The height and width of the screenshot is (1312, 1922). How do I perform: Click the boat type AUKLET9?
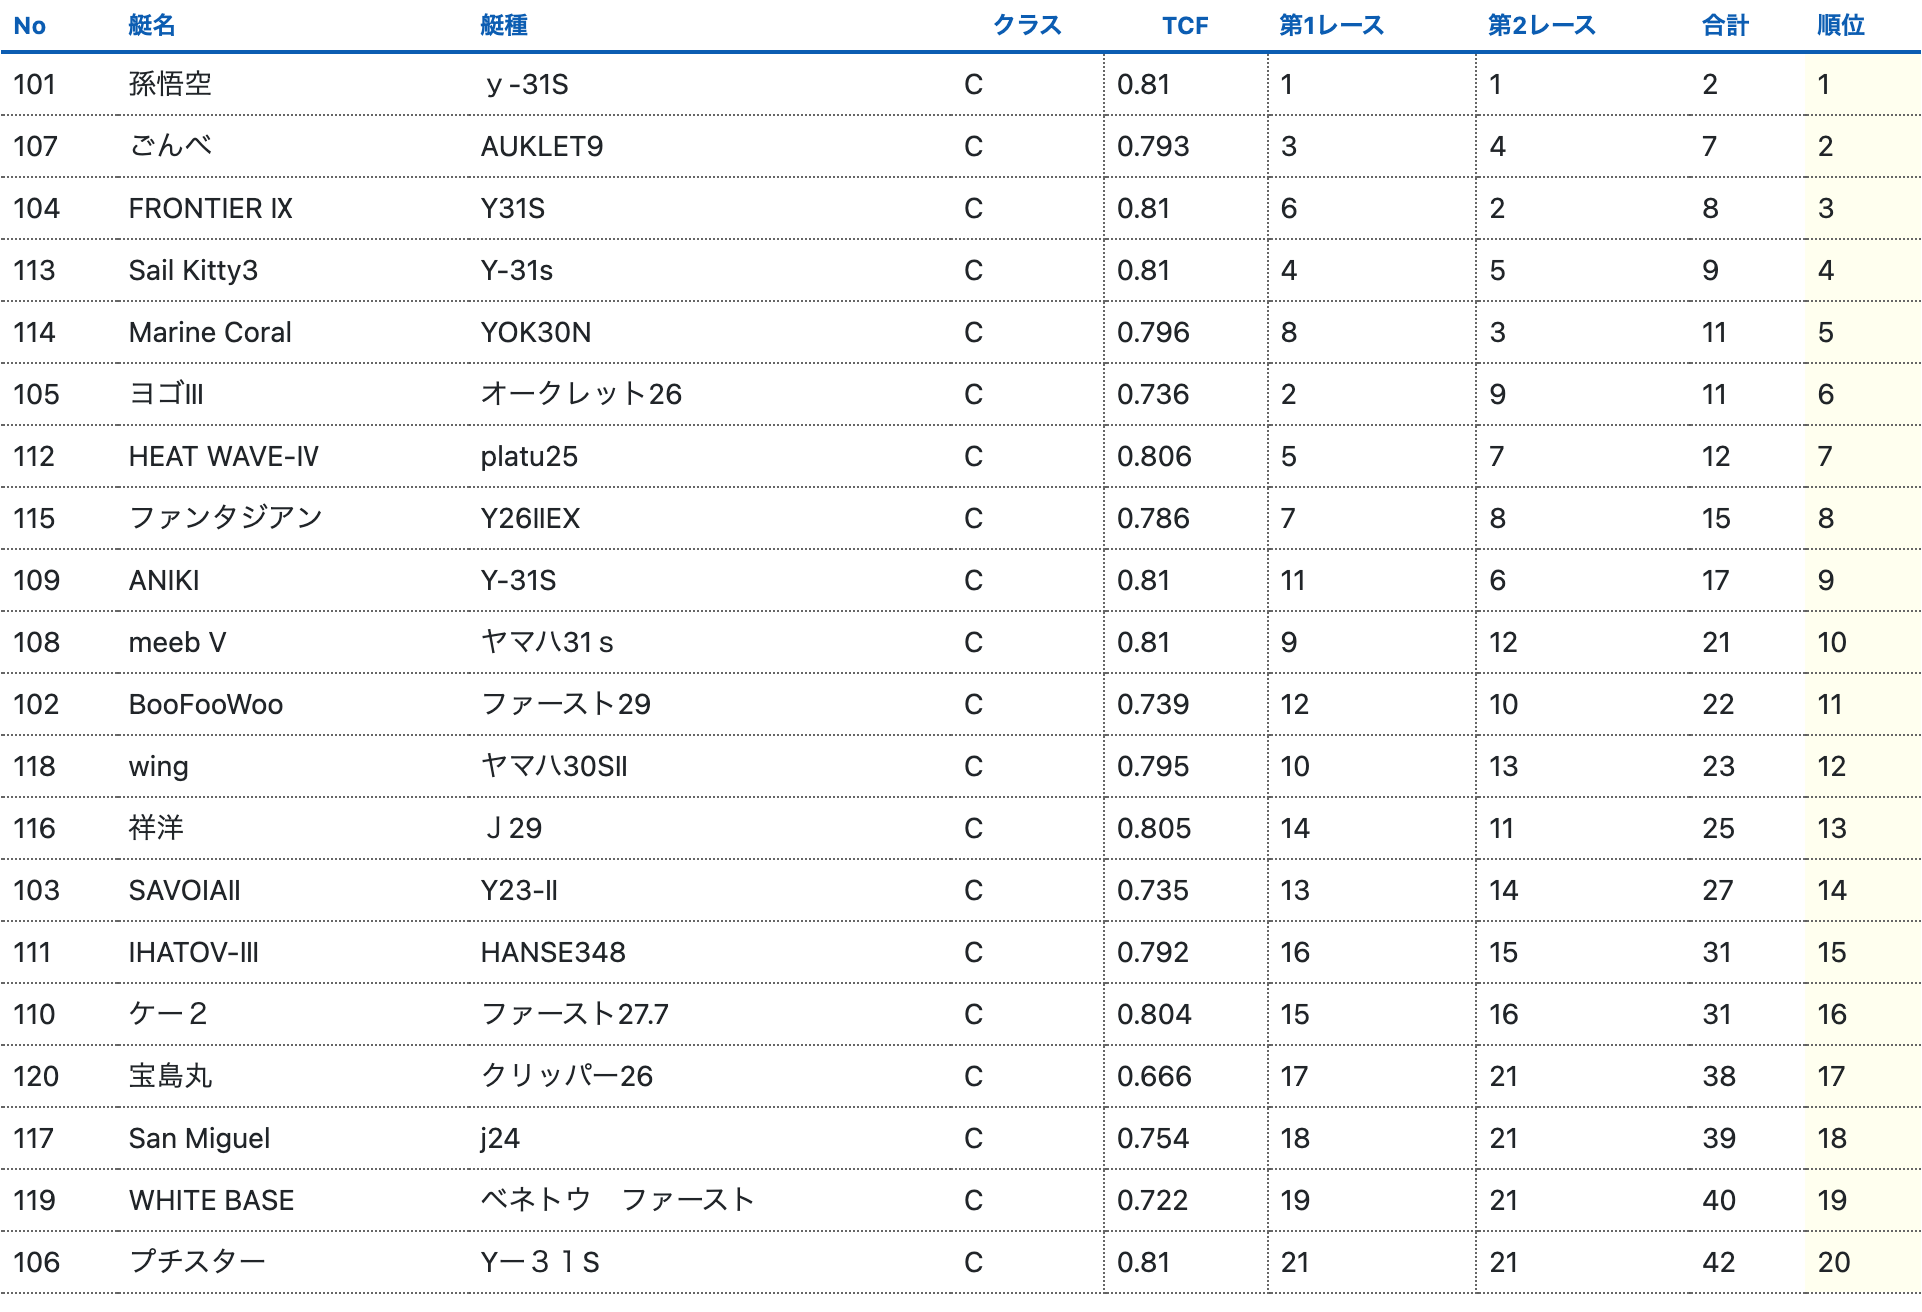click(x=542, y=146)
